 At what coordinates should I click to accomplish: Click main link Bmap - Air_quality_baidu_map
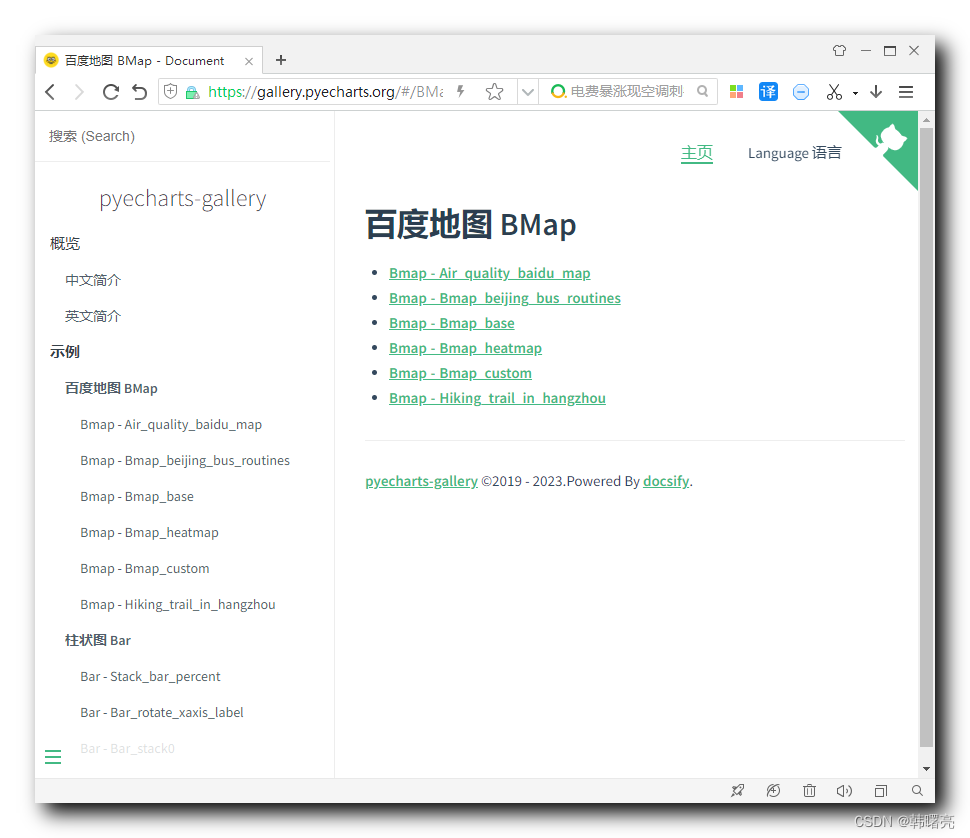[489, 273]
